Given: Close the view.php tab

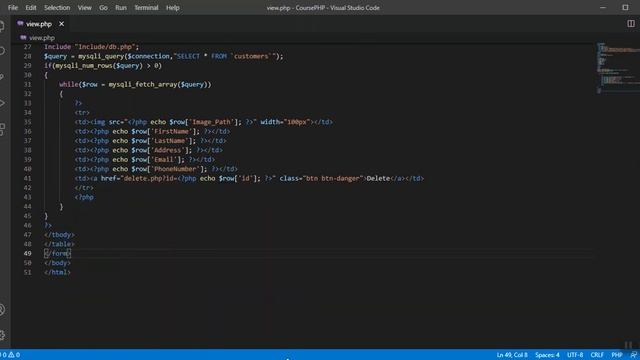Looking at the screenshot, I should point(61,24).
